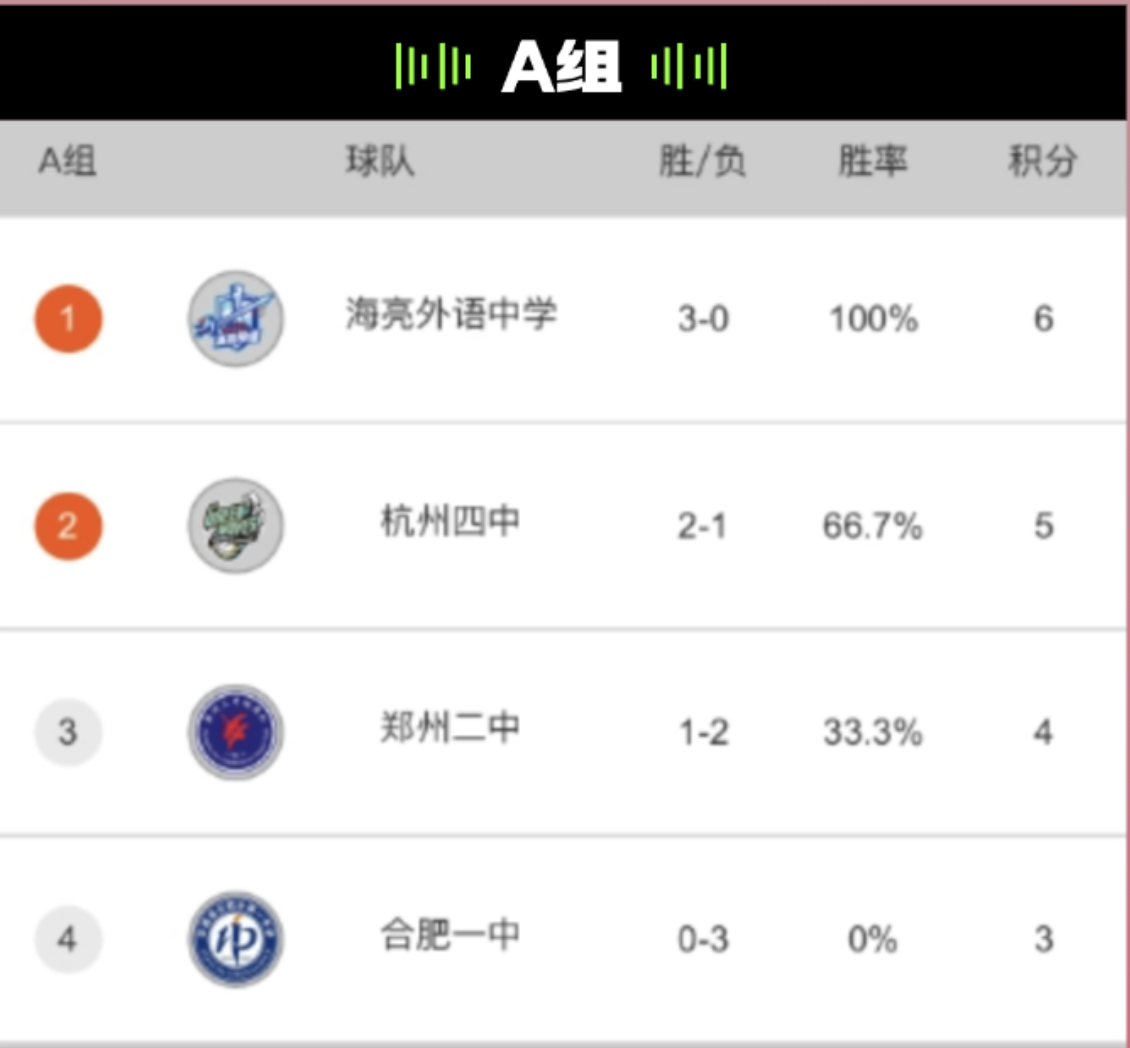1130x1048 pixels.
Task: Click the 胜率 column header
Action: coord(873,161)
